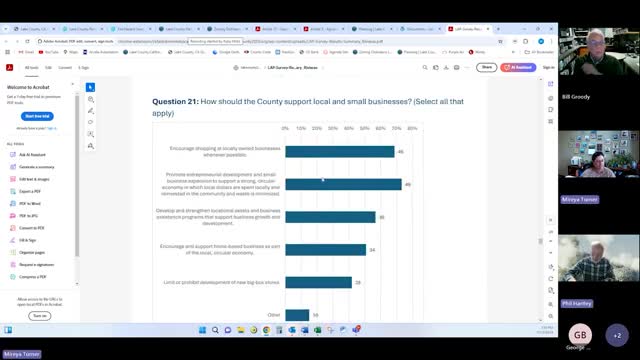Bookmark this page with star icon
This screenshot has height=360, width=640.
500,41
